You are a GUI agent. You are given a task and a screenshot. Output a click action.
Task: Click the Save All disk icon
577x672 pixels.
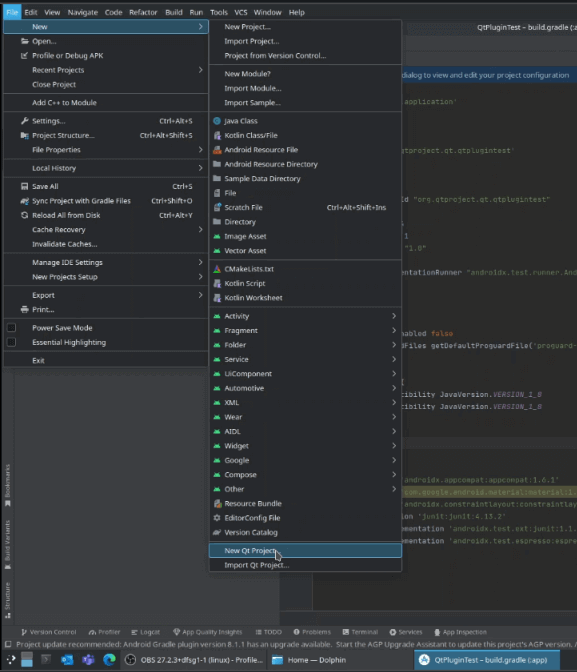[24, 186]
